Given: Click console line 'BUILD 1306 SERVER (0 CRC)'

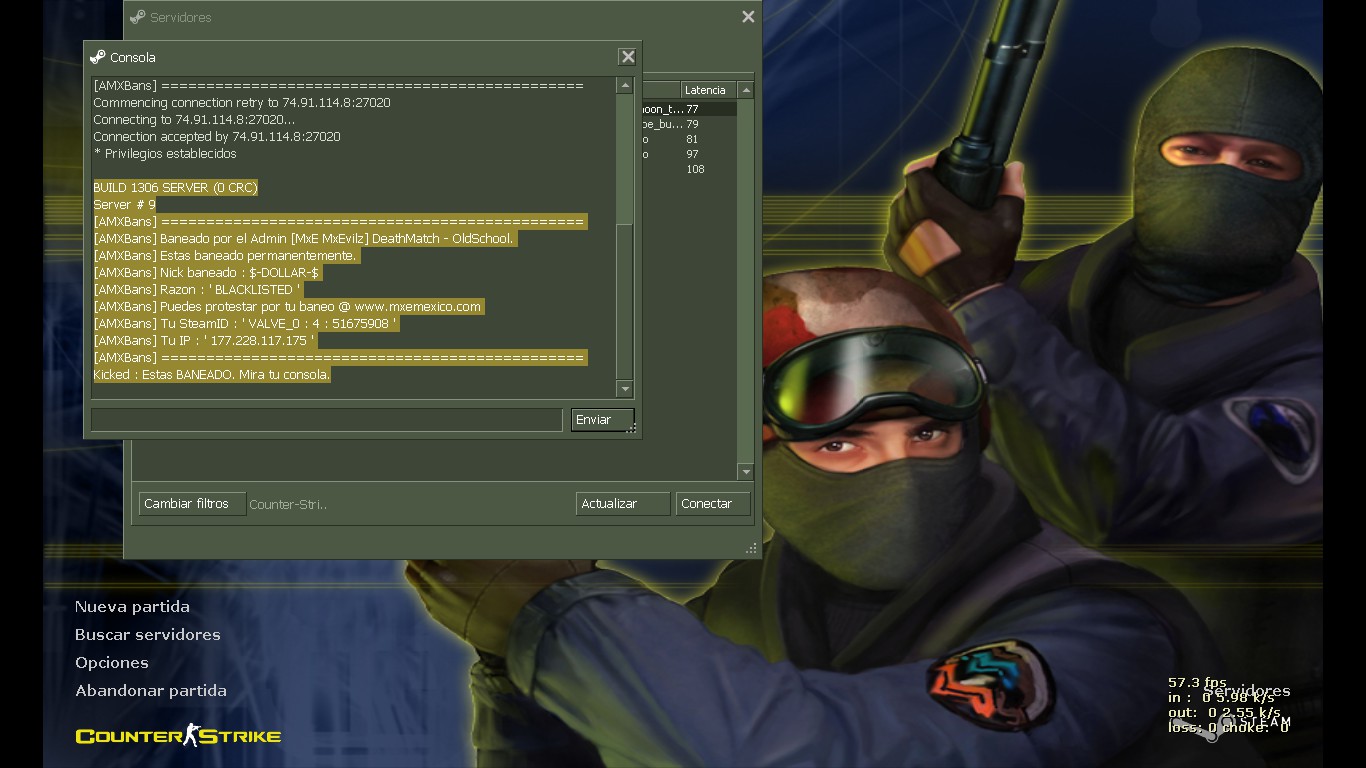Looking at the screenshot, I should coord(175,188).
